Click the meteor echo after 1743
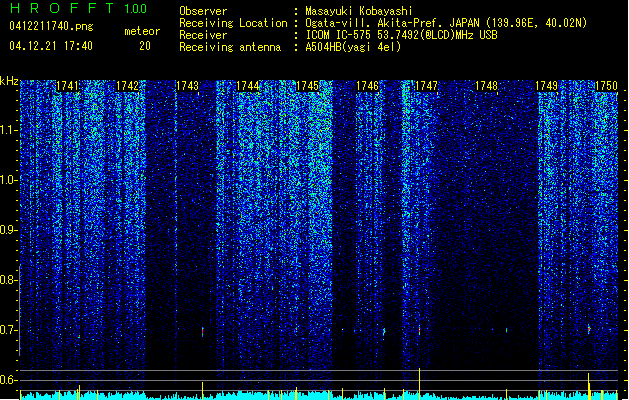Screen dimensions: 629x400 click(203, 332)
